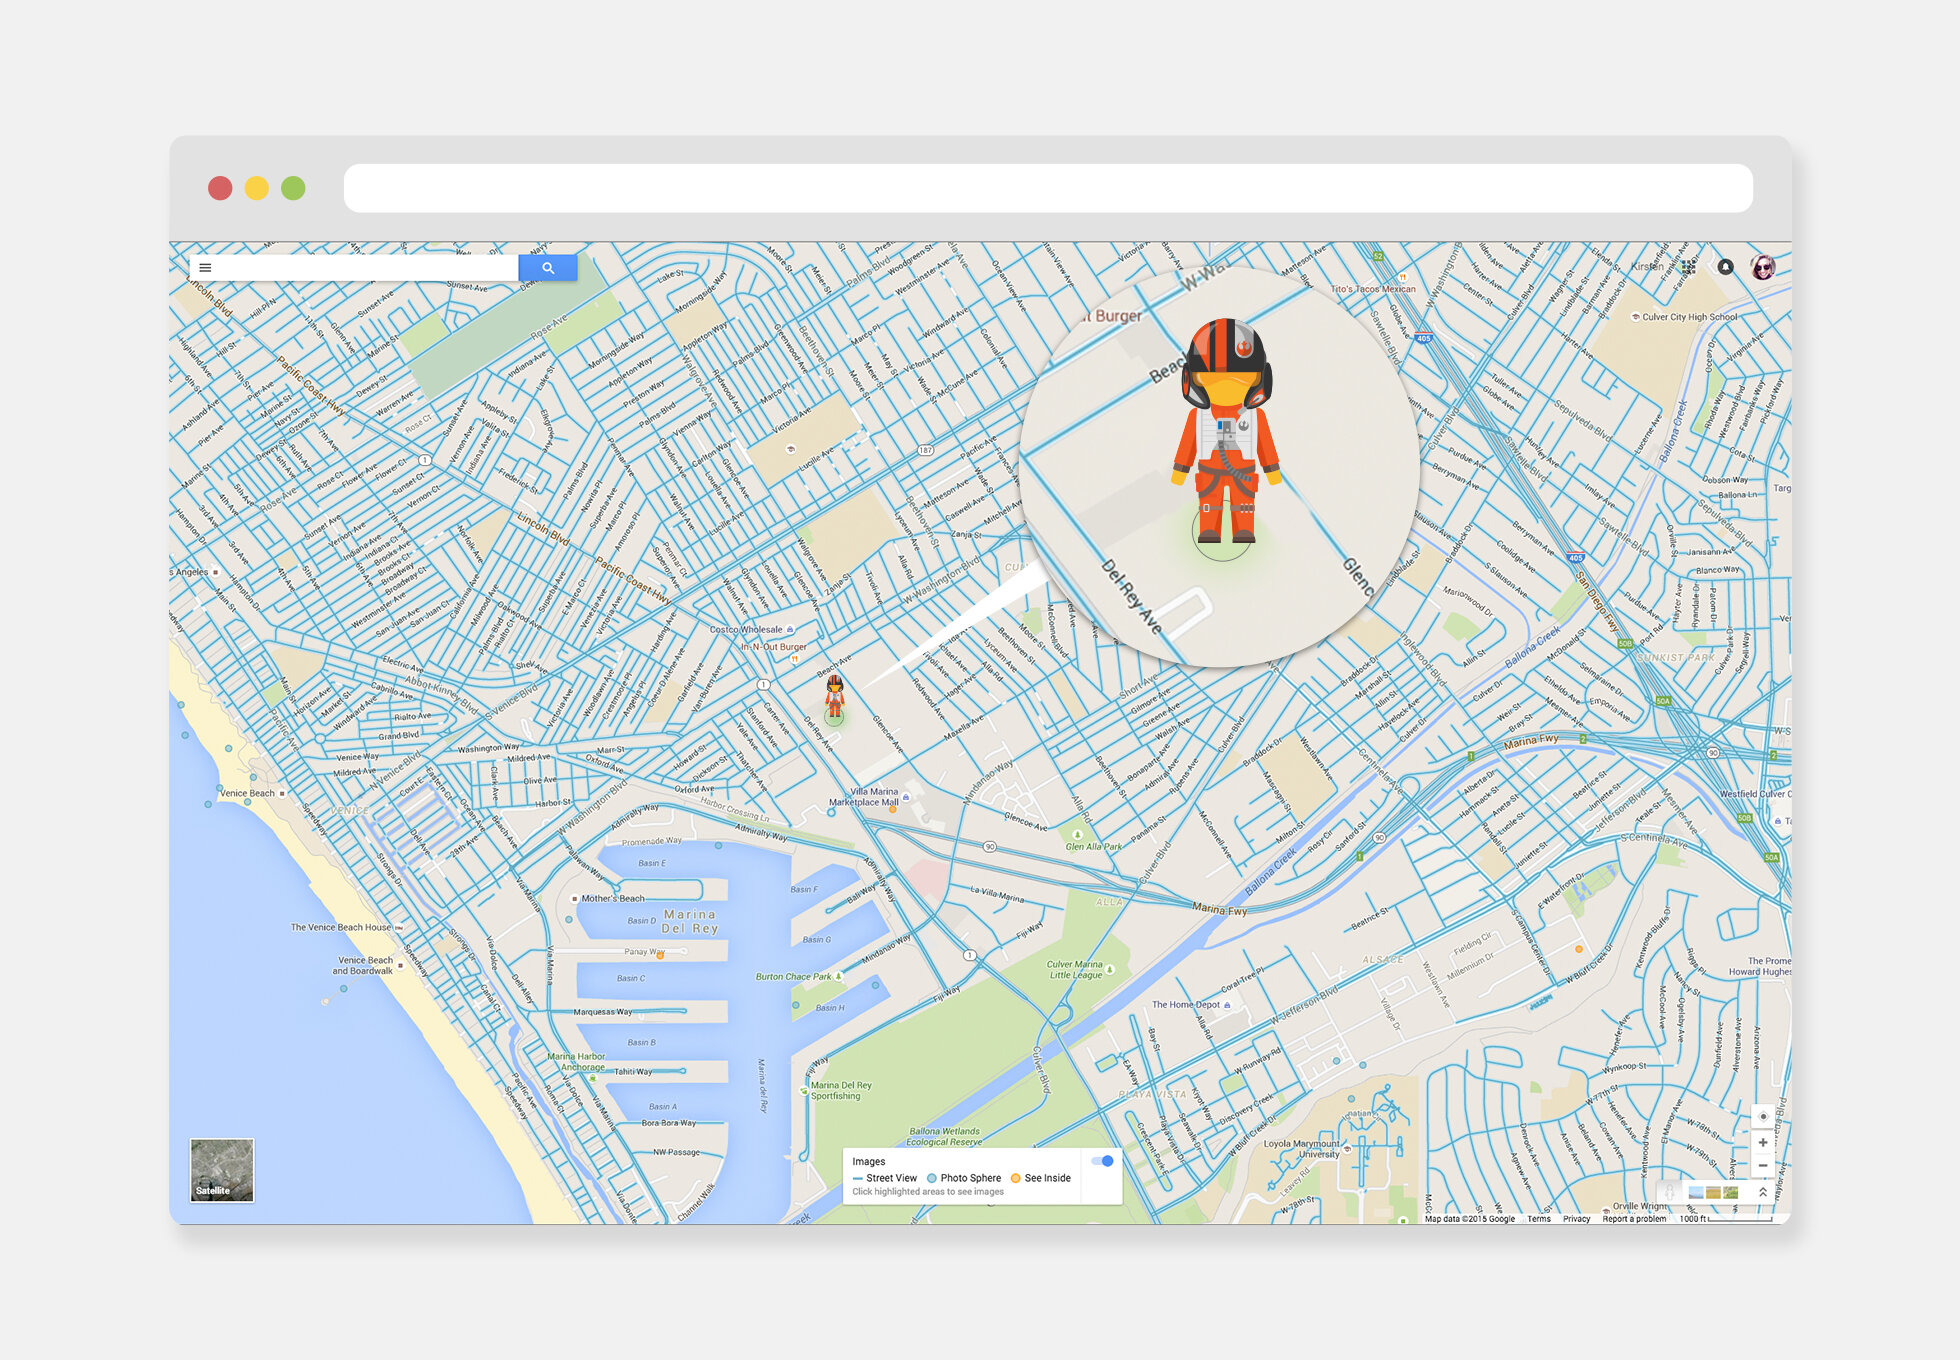Screen dimensions: 1960x1360
Task: Open the notifications bell
Action: (1725, 267)
